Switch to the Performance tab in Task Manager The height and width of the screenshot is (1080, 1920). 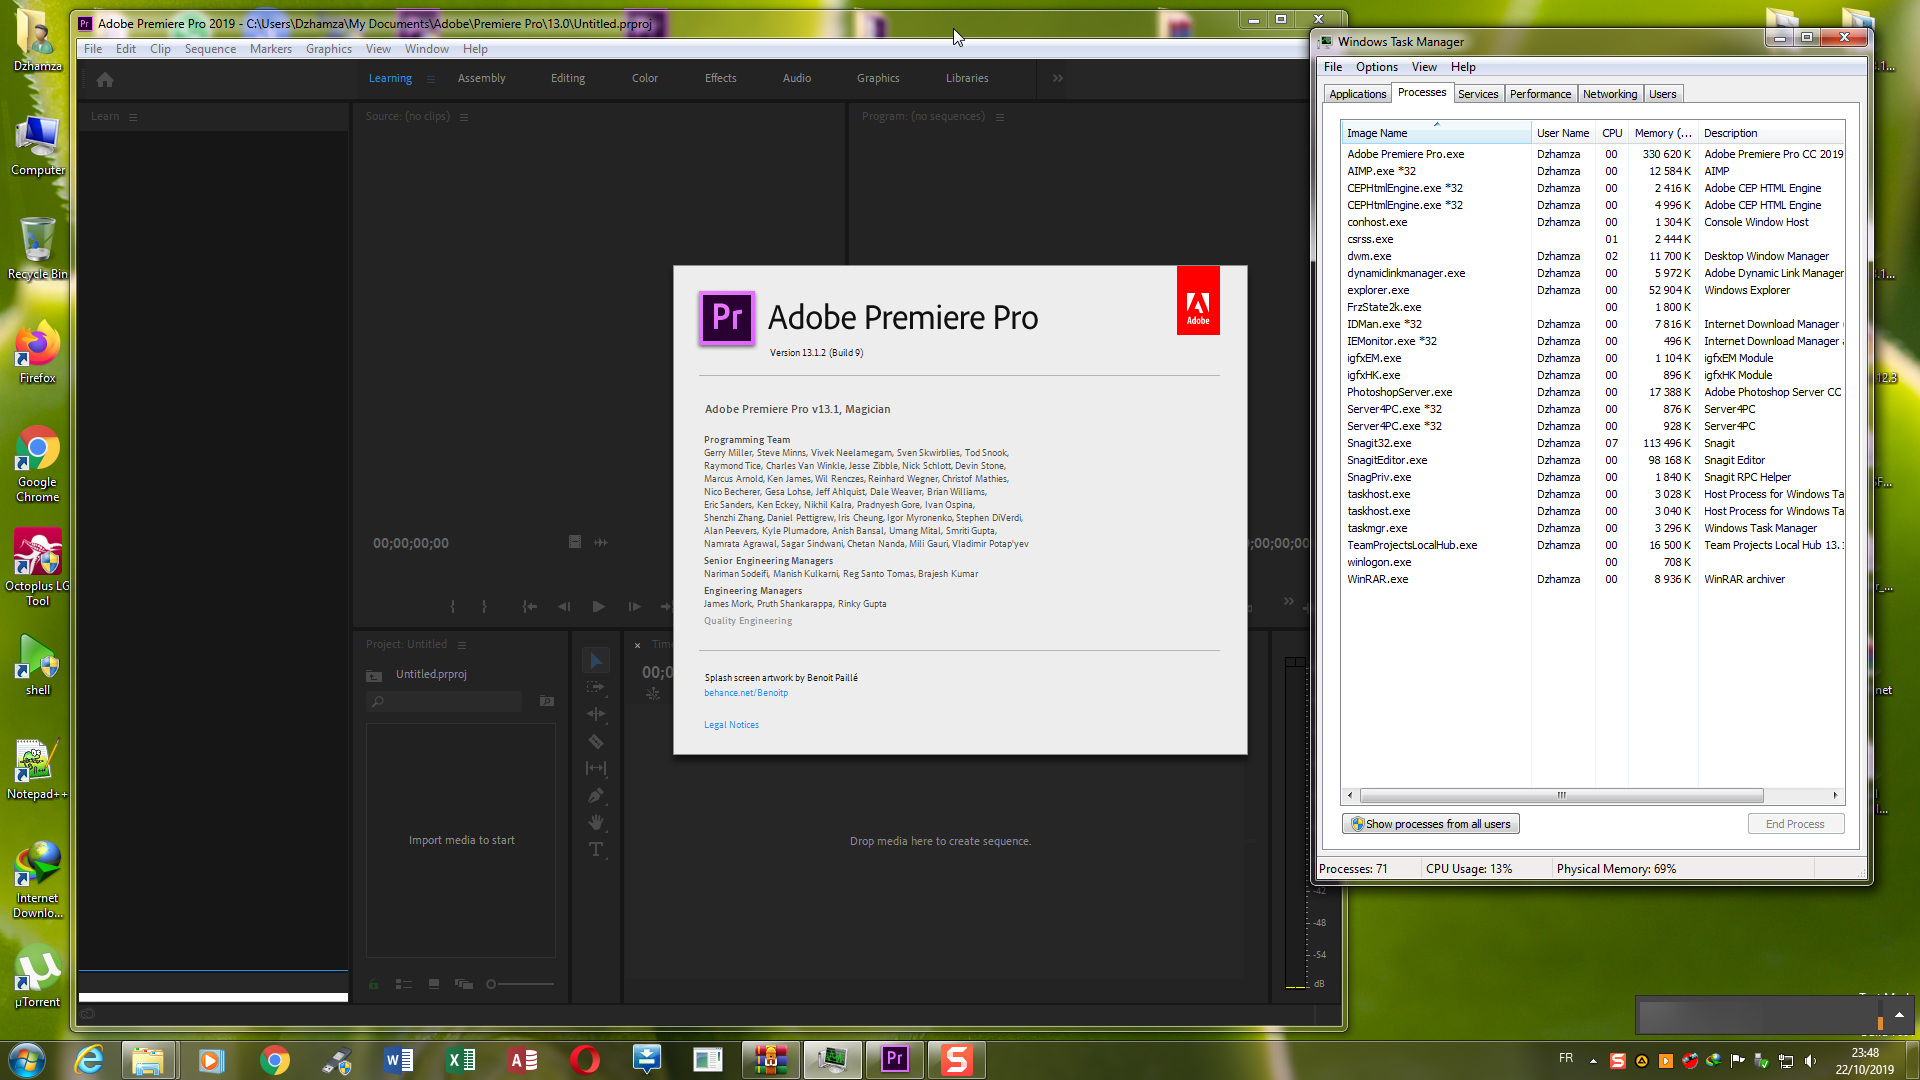(1540, 94)
